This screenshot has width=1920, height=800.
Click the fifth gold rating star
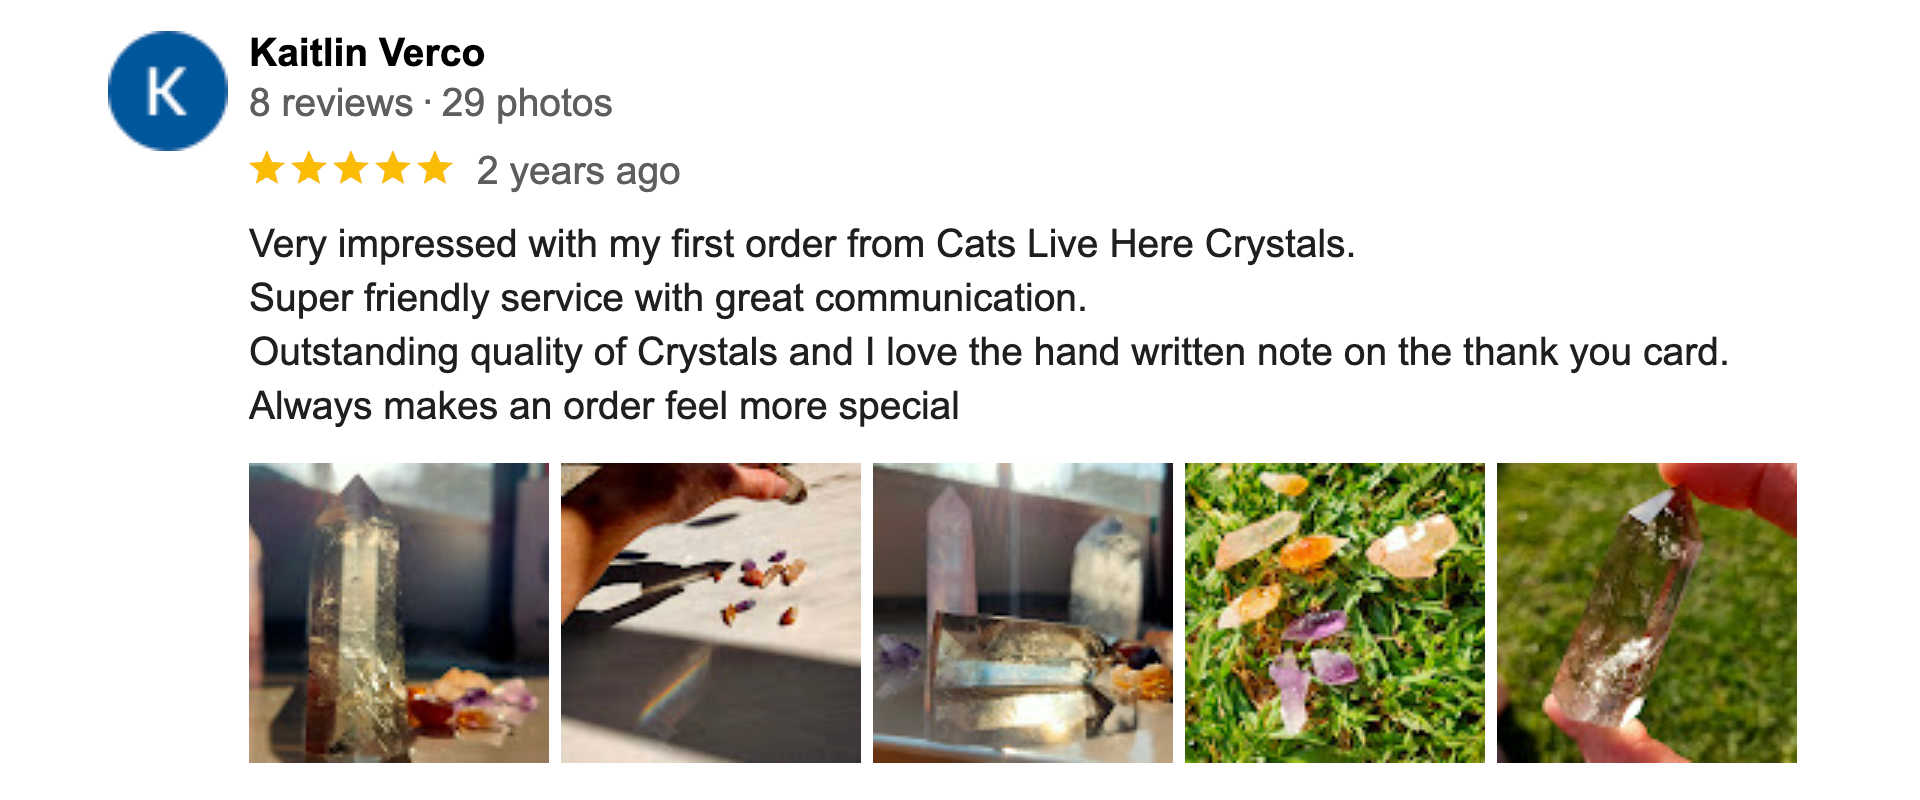435,168
